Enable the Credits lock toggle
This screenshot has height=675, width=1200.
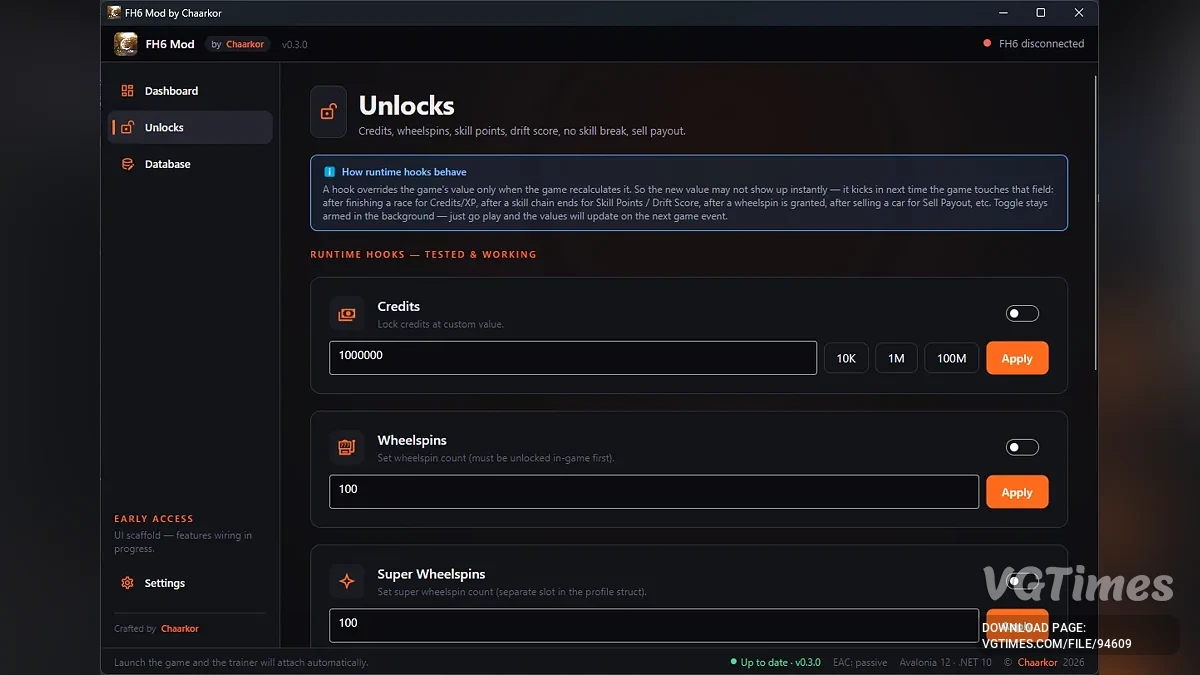click(1022, 314)
